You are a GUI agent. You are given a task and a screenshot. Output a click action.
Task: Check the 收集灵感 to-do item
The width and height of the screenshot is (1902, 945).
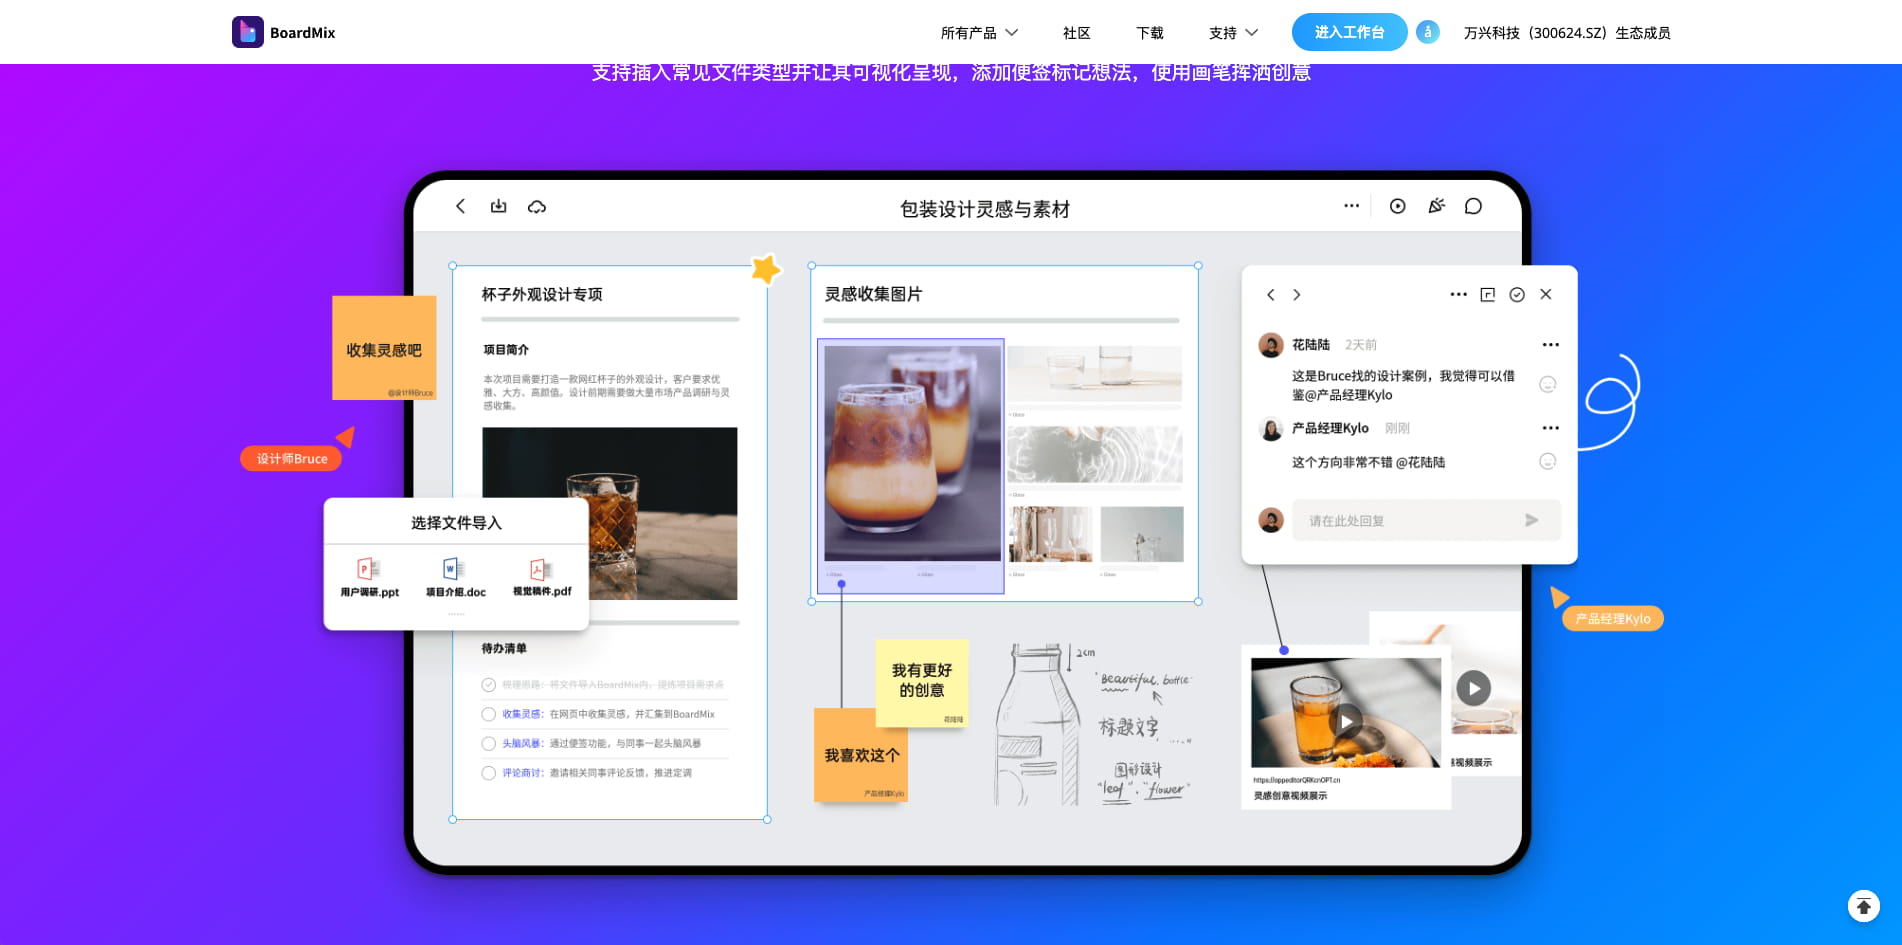click(488, 714)
